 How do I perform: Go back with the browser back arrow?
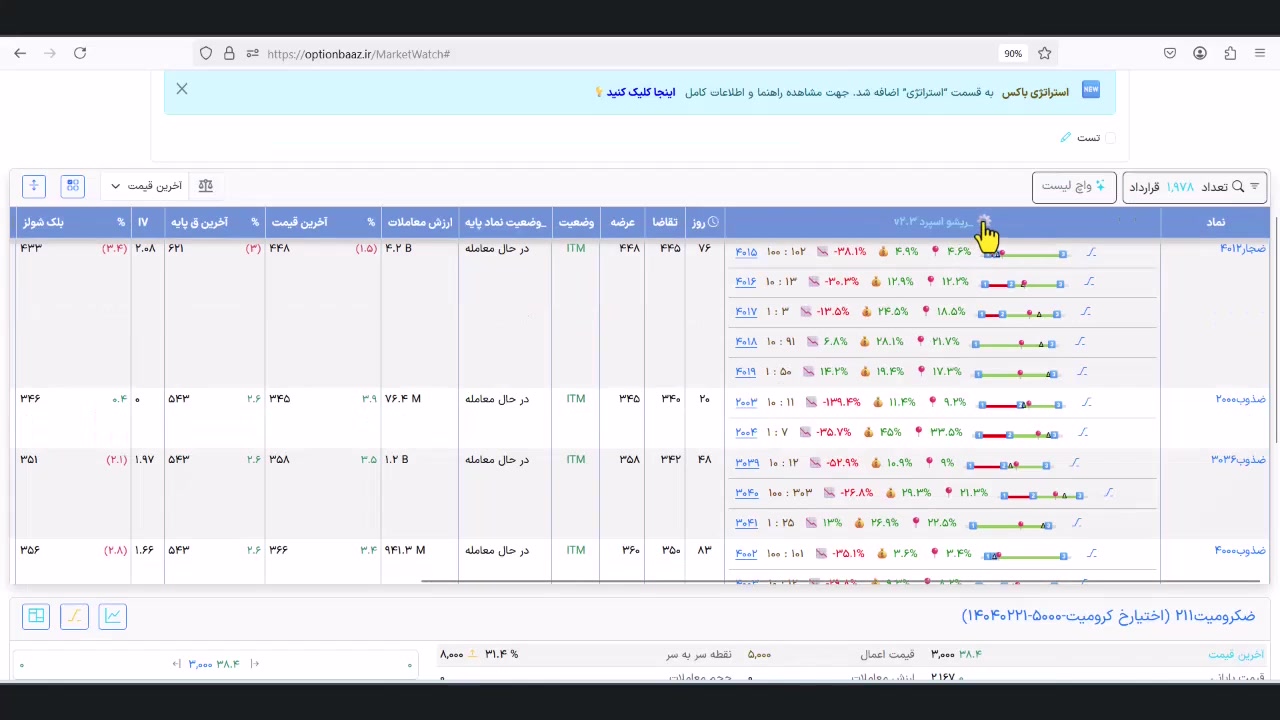click(20, 53)
